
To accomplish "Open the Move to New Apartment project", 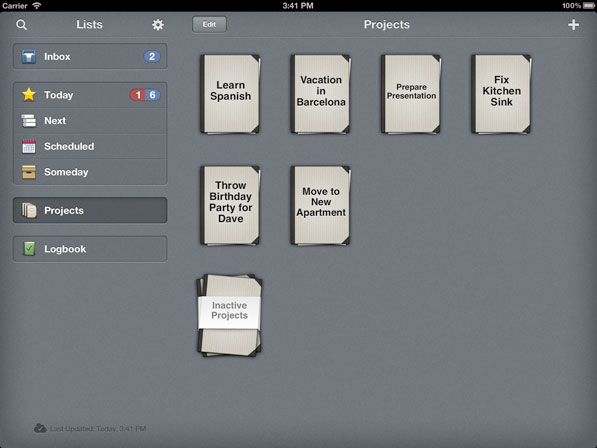I will [x=321, y=206].
